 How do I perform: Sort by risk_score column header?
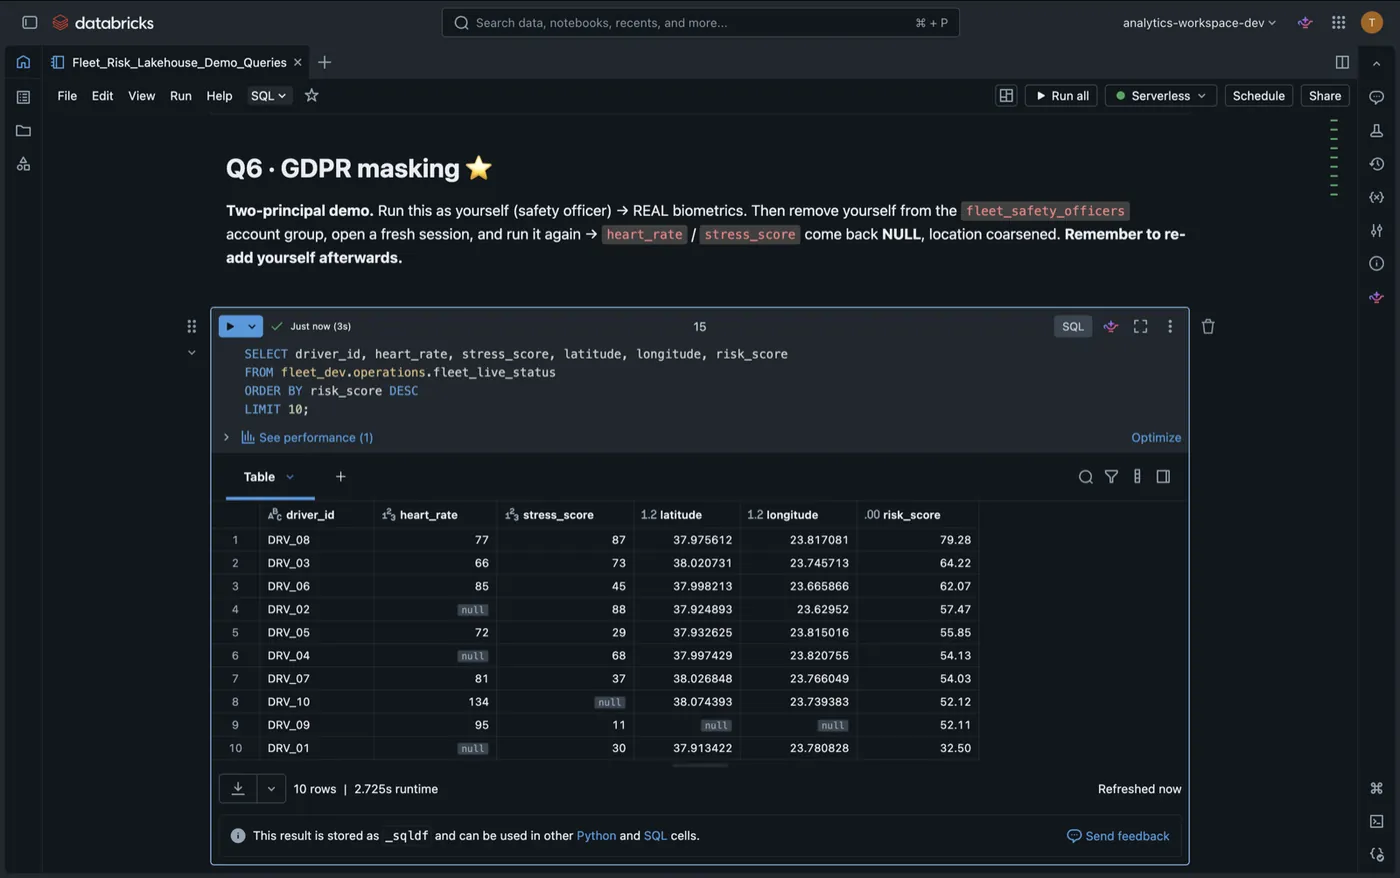click(918, 514)
